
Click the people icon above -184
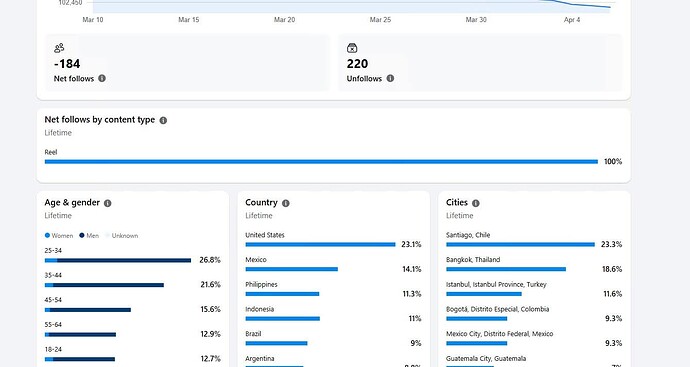59,48
